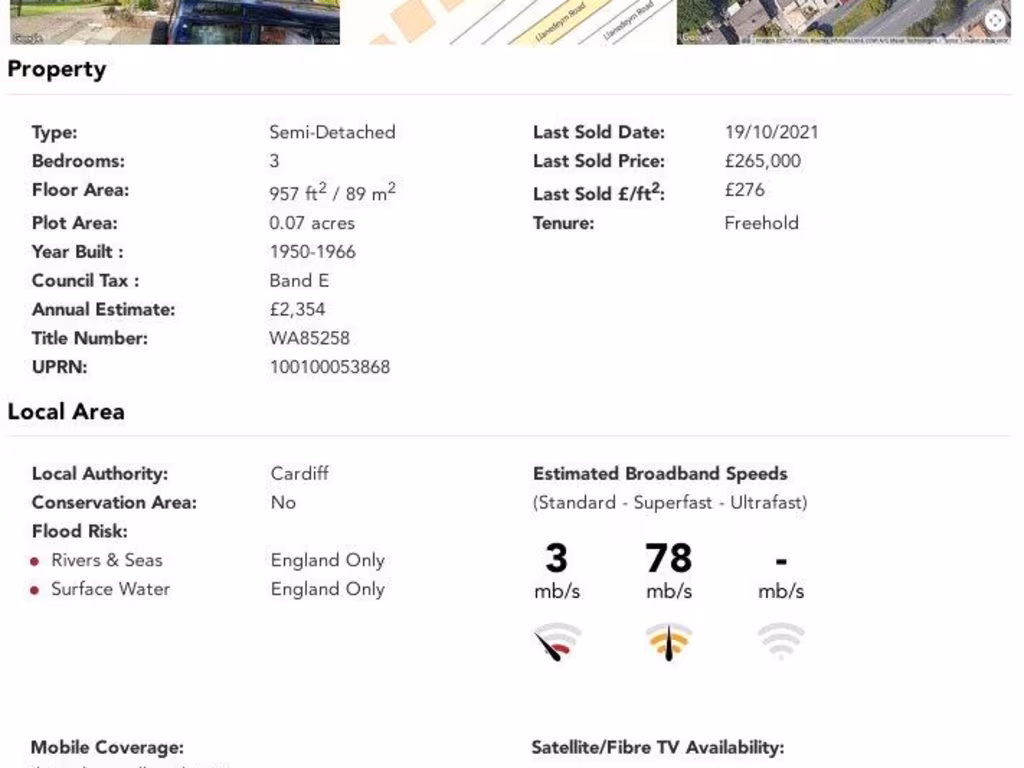Click the Satellite/Fibre TV Availability label
The width and height of the screenshot is (1024, 768).
(x=657, y=747)
